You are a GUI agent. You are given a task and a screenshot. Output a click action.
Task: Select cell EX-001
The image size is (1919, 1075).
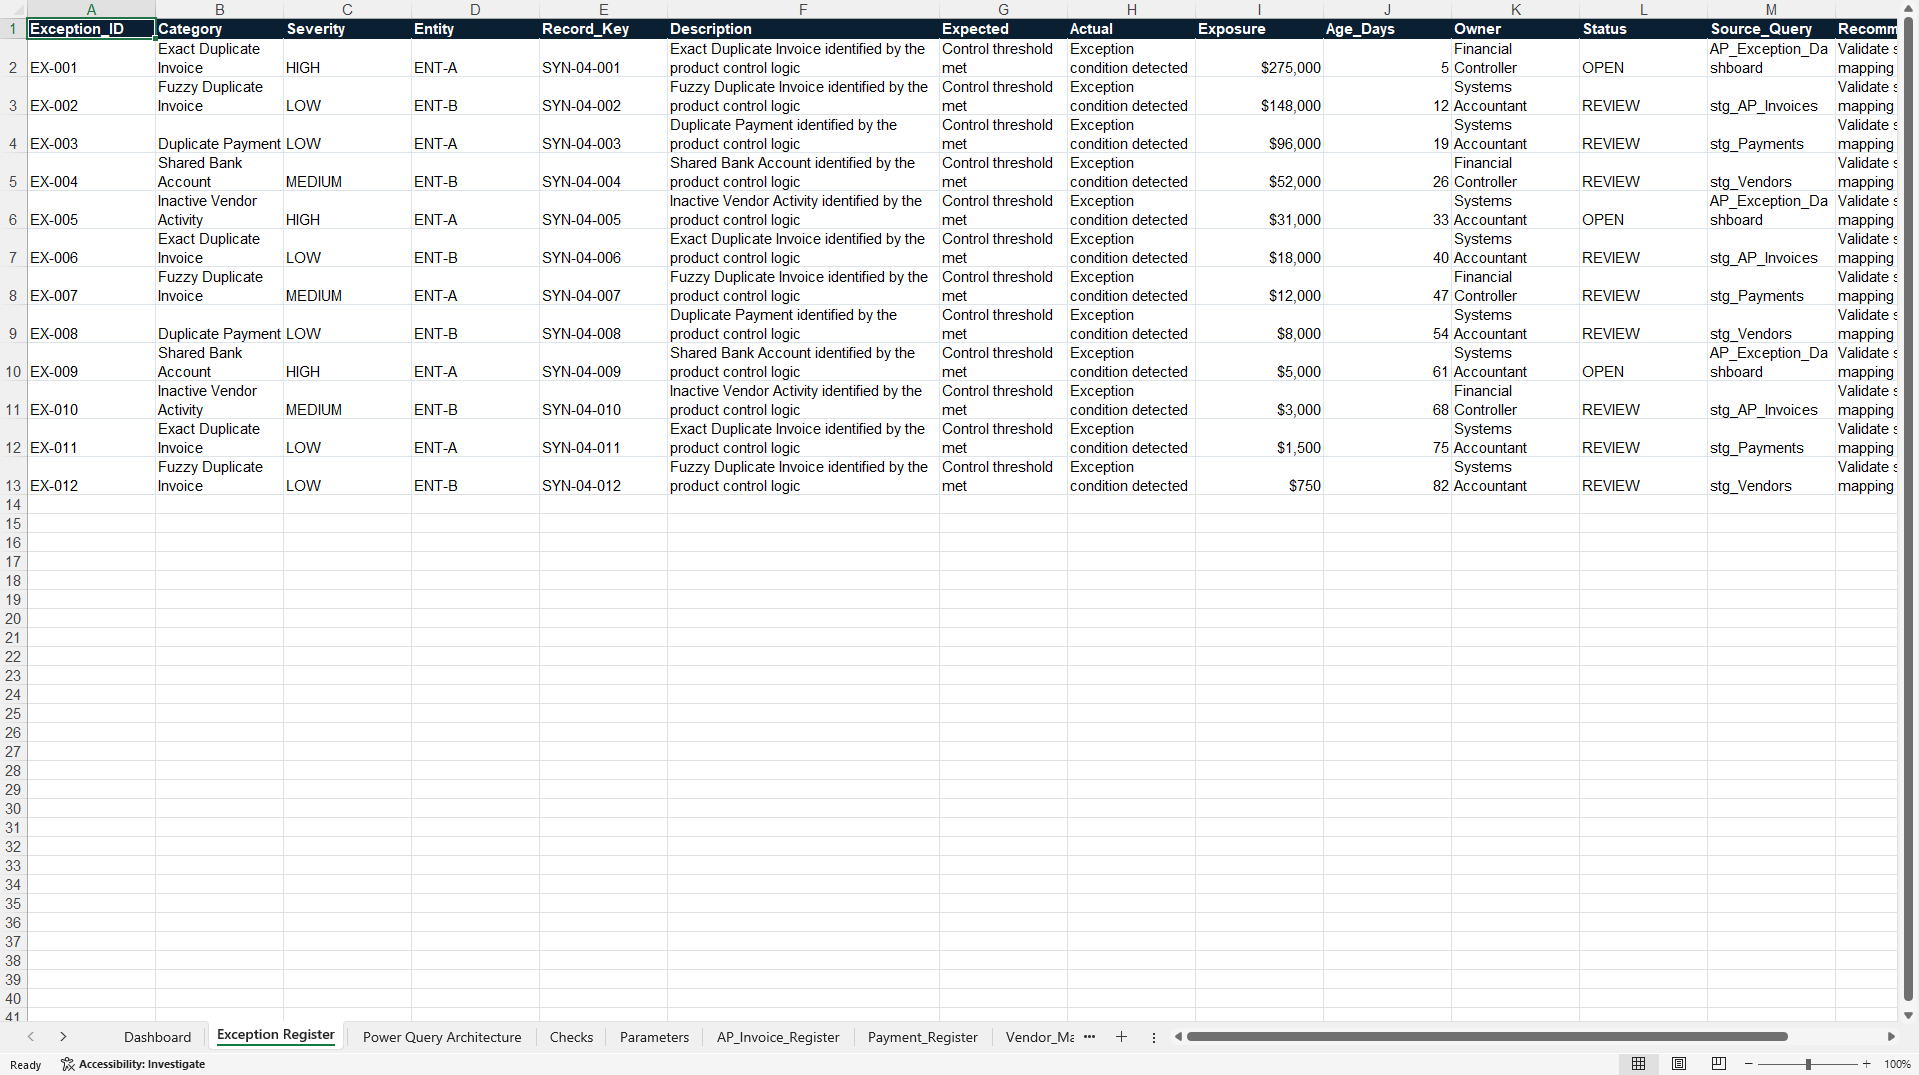(91, 58)
